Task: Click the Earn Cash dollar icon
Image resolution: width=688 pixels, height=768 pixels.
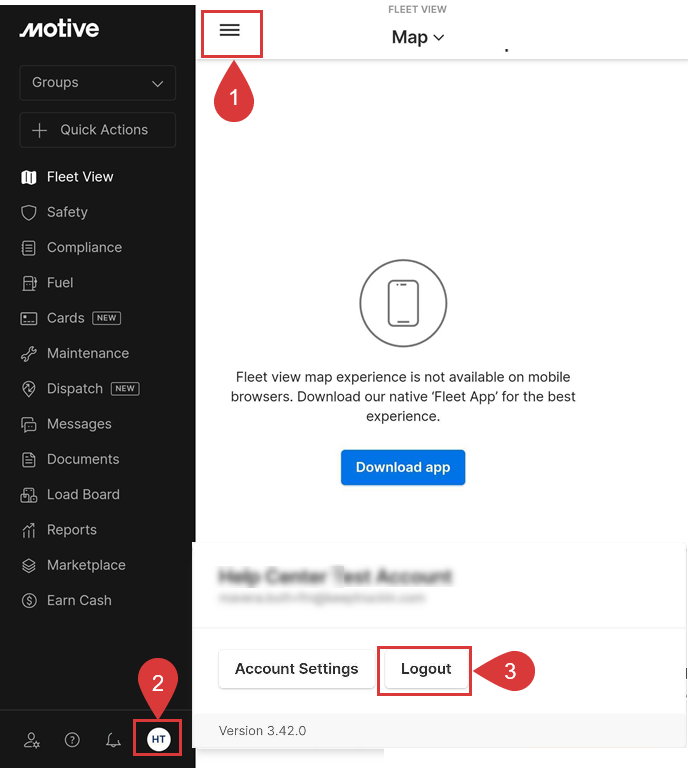Action: (29, 600)
